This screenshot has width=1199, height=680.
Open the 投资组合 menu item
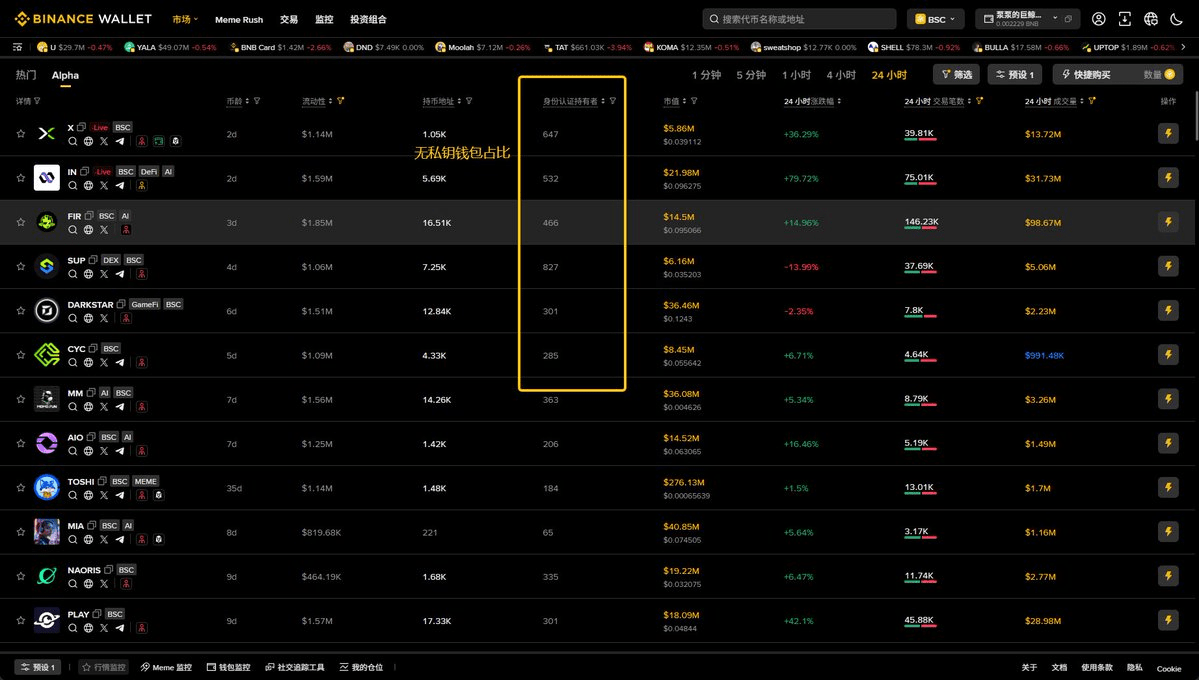coord(368,19)
